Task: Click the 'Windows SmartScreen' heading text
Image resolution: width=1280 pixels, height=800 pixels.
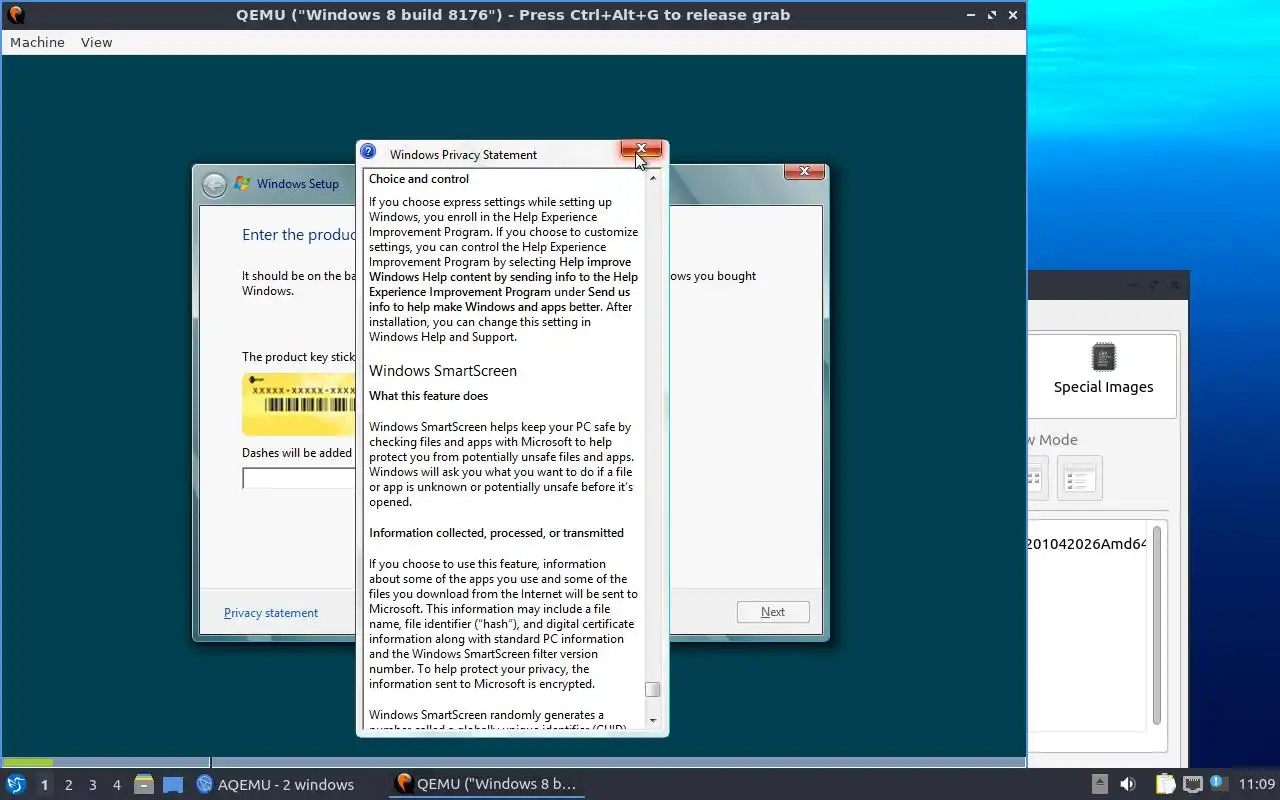Action: click(443, 370)
